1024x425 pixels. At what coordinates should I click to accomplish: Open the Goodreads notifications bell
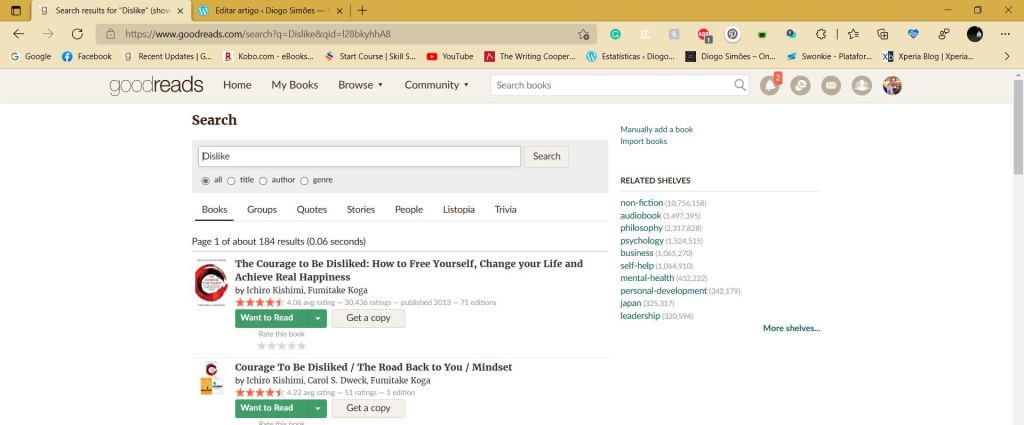[769, 85]
